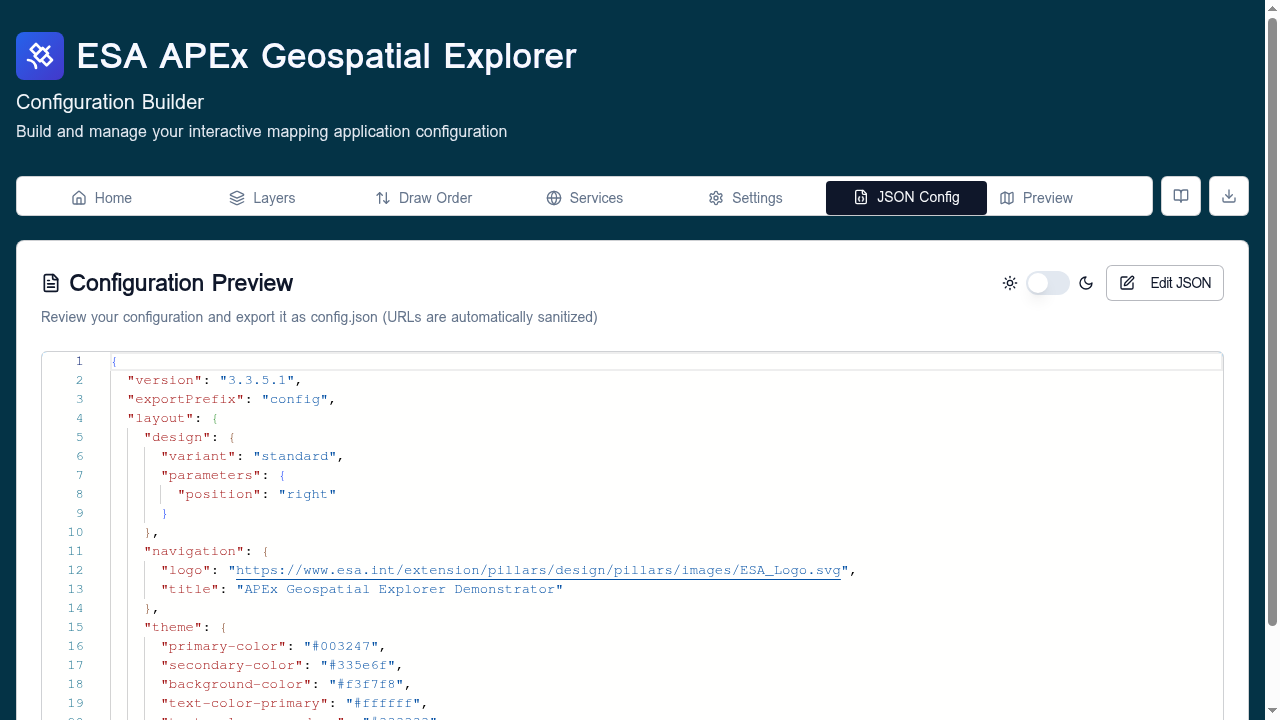Click the moon dark-mode icon
Screen dimensions: 1280x720
[1086, 283]
